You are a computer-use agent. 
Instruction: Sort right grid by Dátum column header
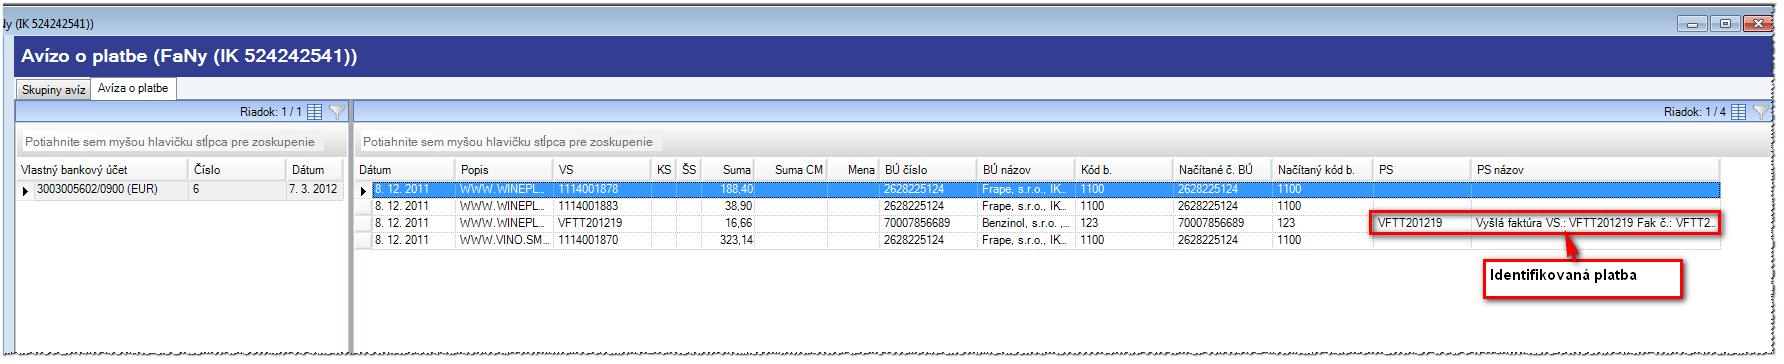pos(405,170)
